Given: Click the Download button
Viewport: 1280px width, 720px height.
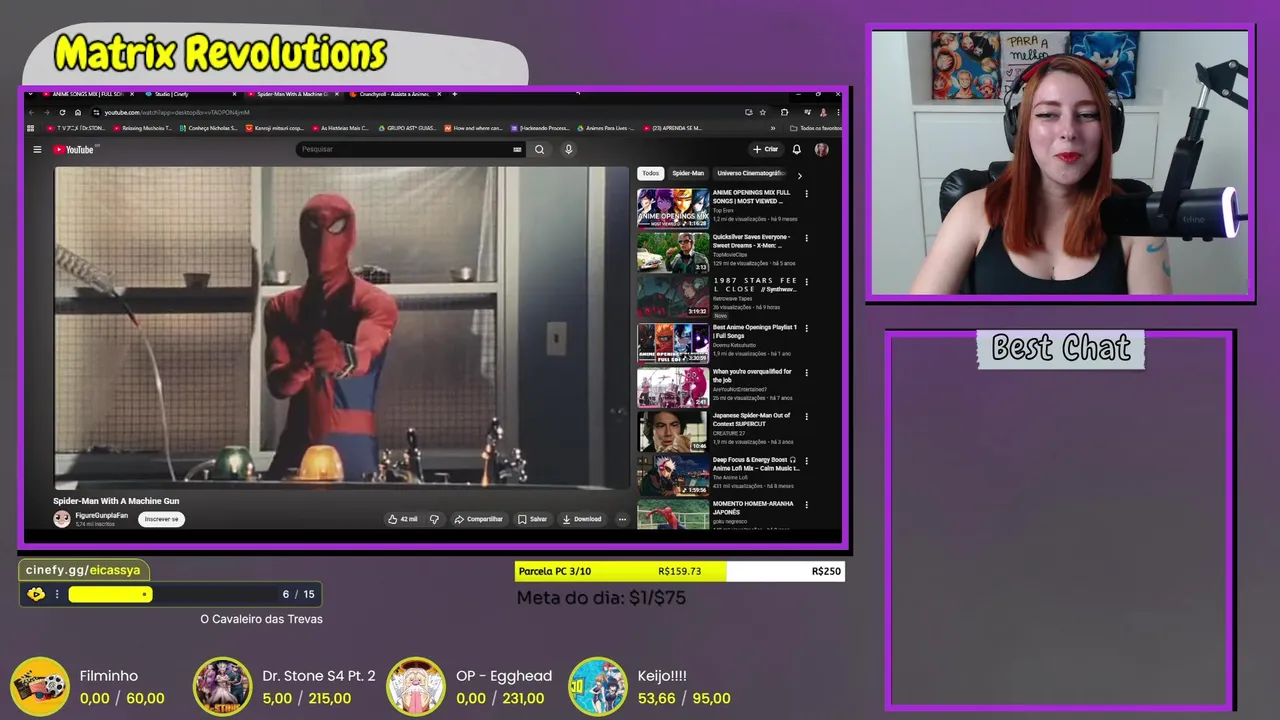Looking at the screenshot, I should (x=582, y=519).
